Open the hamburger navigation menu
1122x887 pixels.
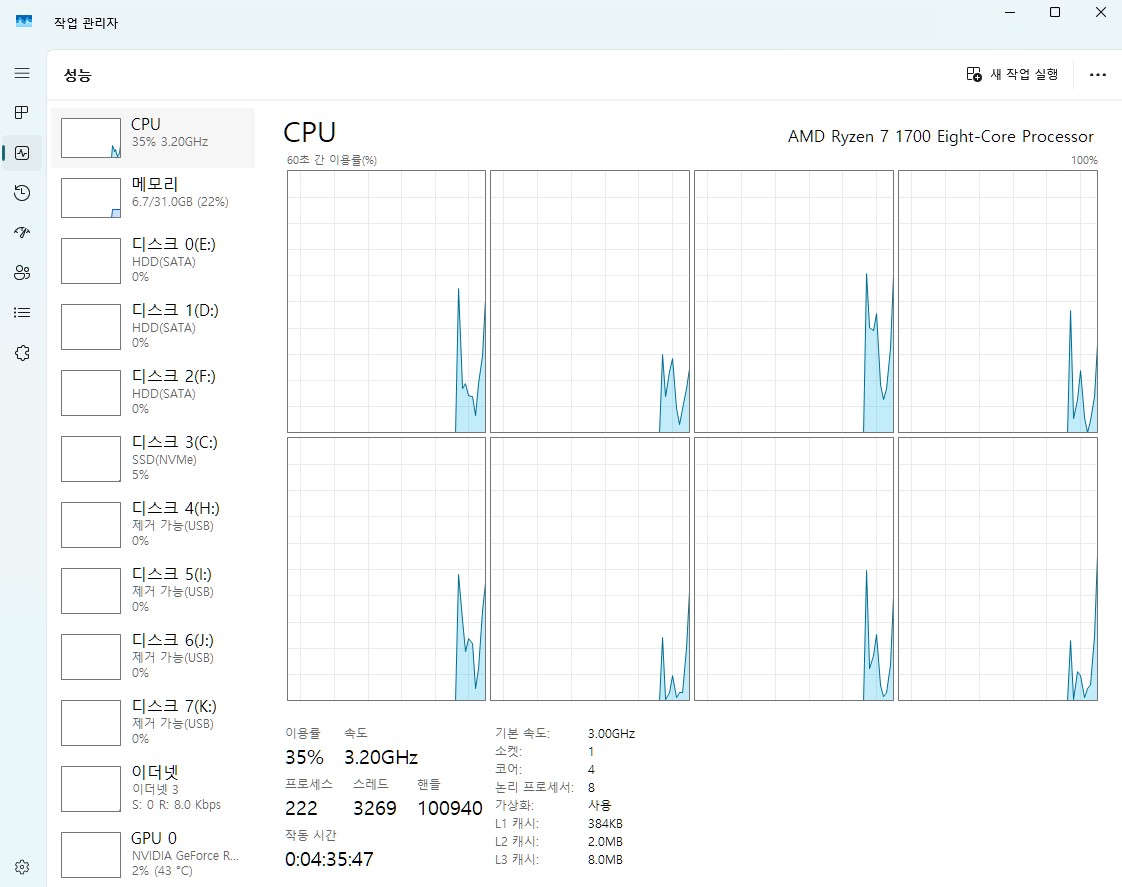[x=22, y=73]
